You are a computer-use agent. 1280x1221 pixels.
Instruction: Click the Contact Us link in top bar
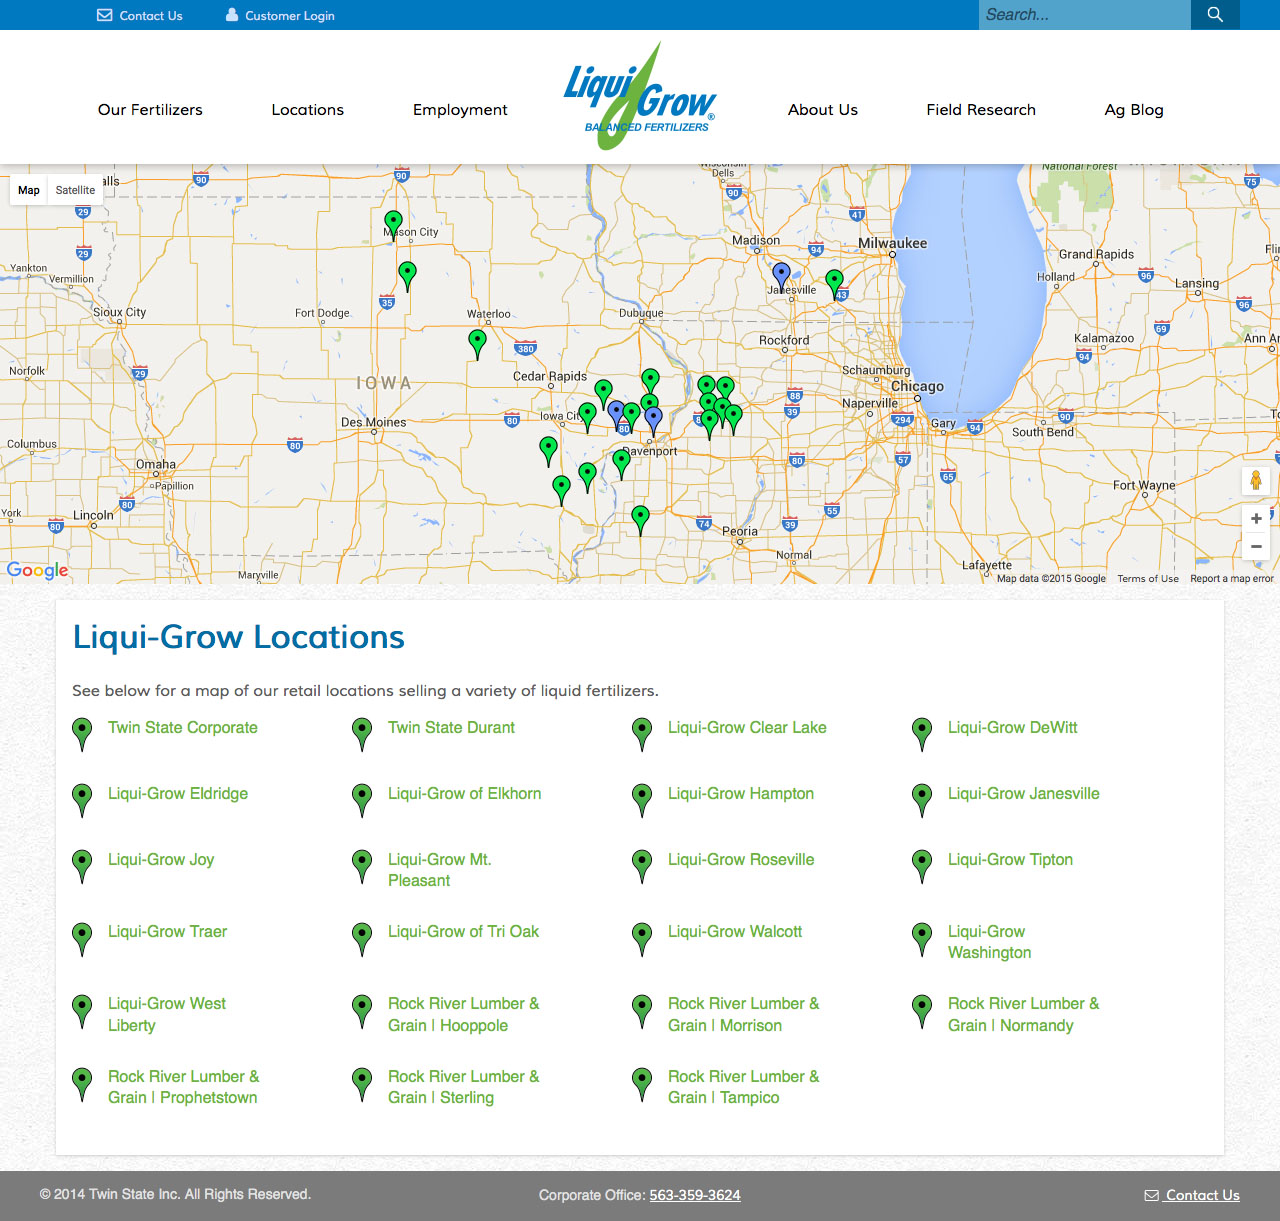tap(151, 15)
